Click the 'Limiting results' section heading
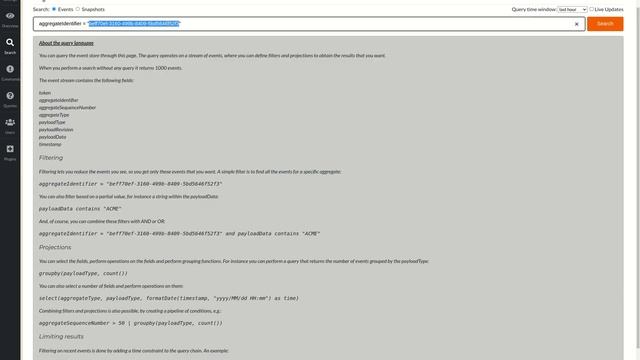640x360 pixels. click(x=61, y=336)
